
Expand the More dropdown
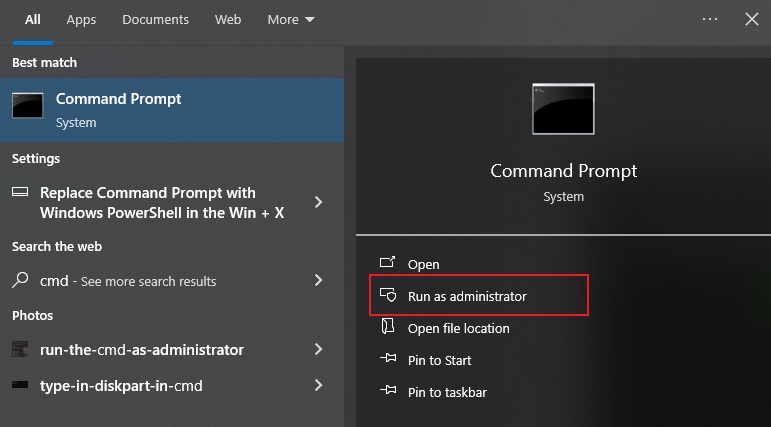291,20
